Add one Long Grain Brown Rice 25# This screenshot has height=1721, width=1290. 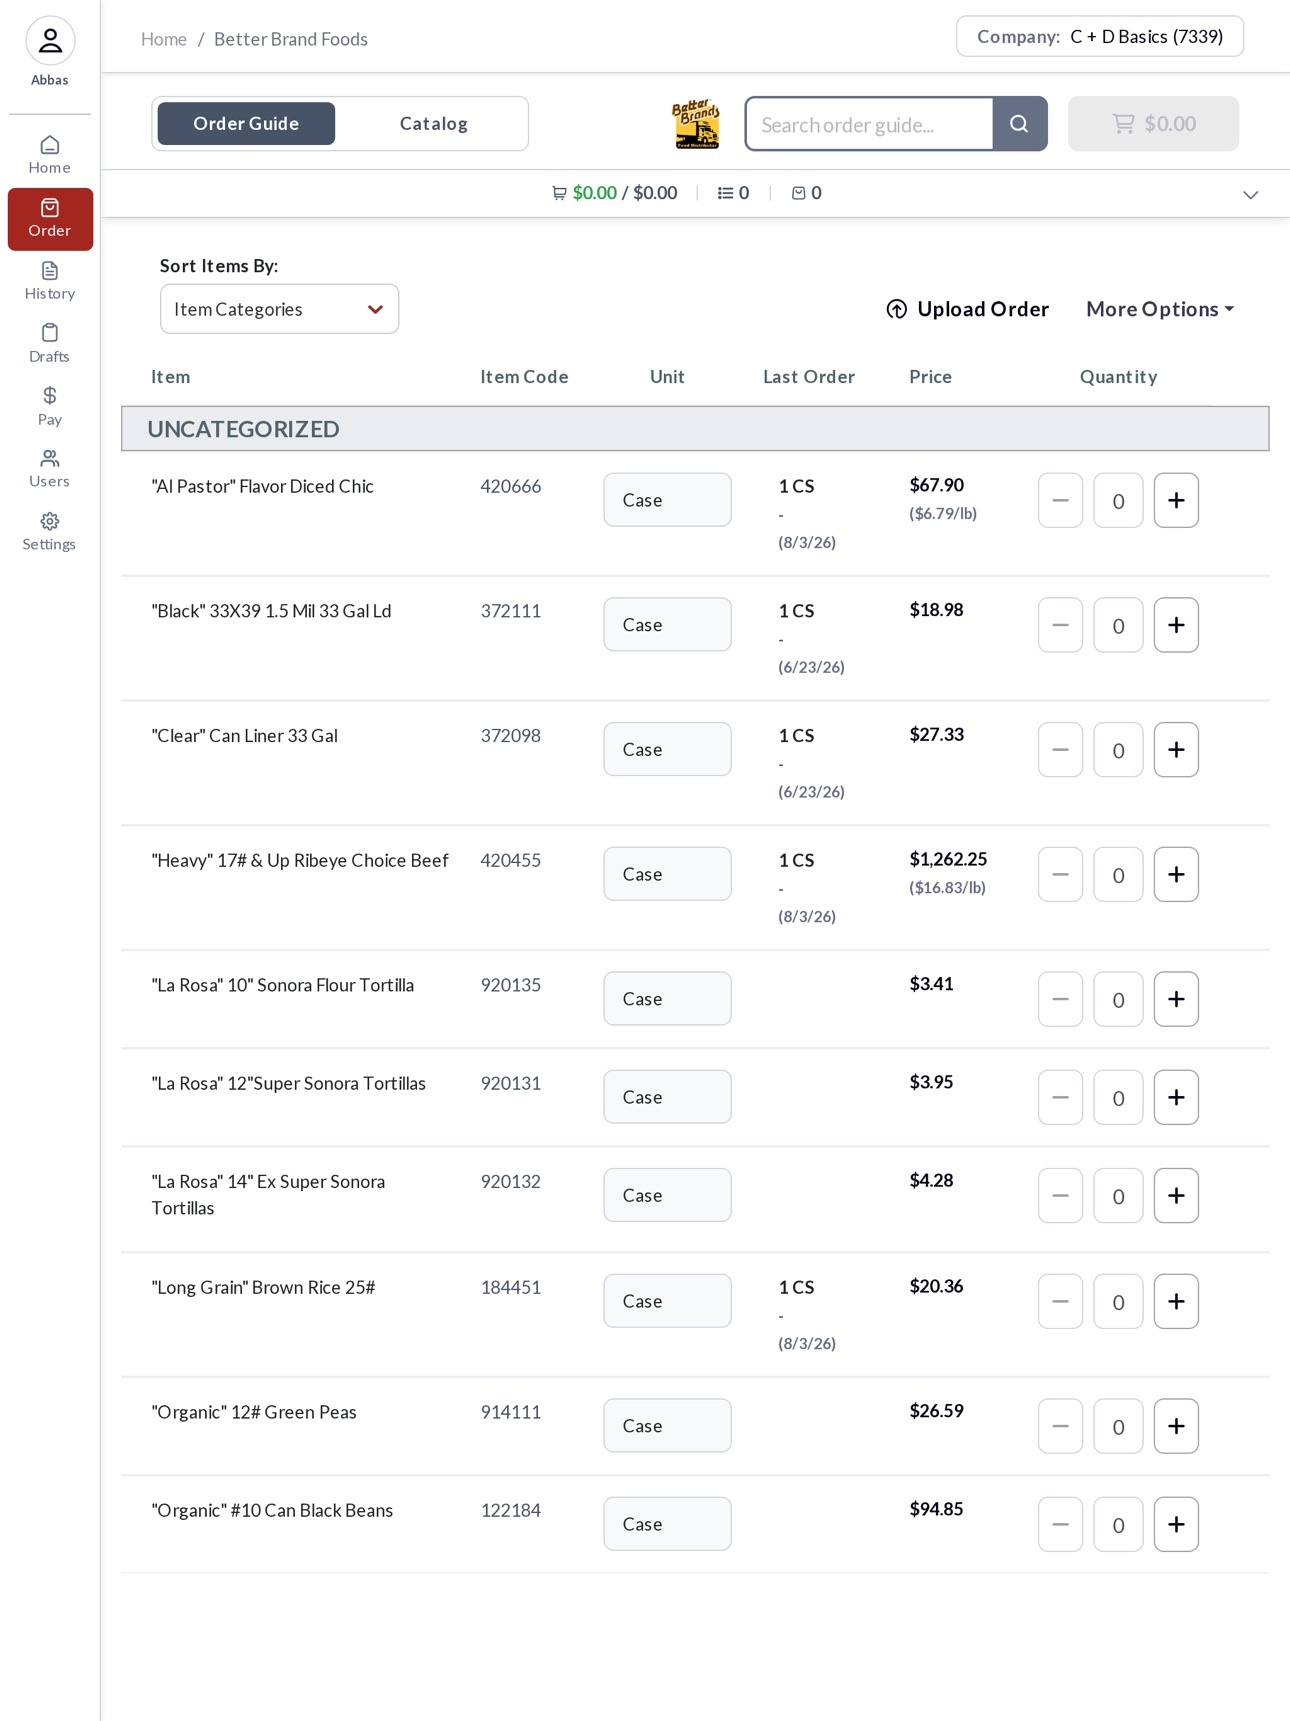point(1176,1301)
